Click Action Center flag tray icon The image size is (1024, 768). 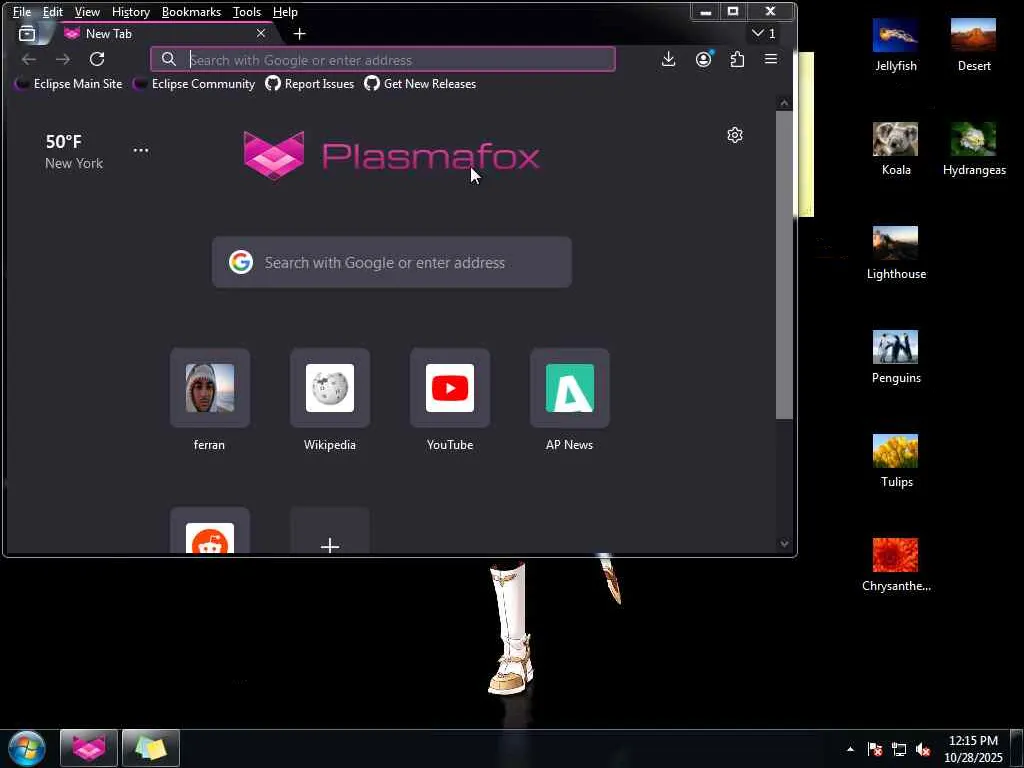[x=874, y=749]
